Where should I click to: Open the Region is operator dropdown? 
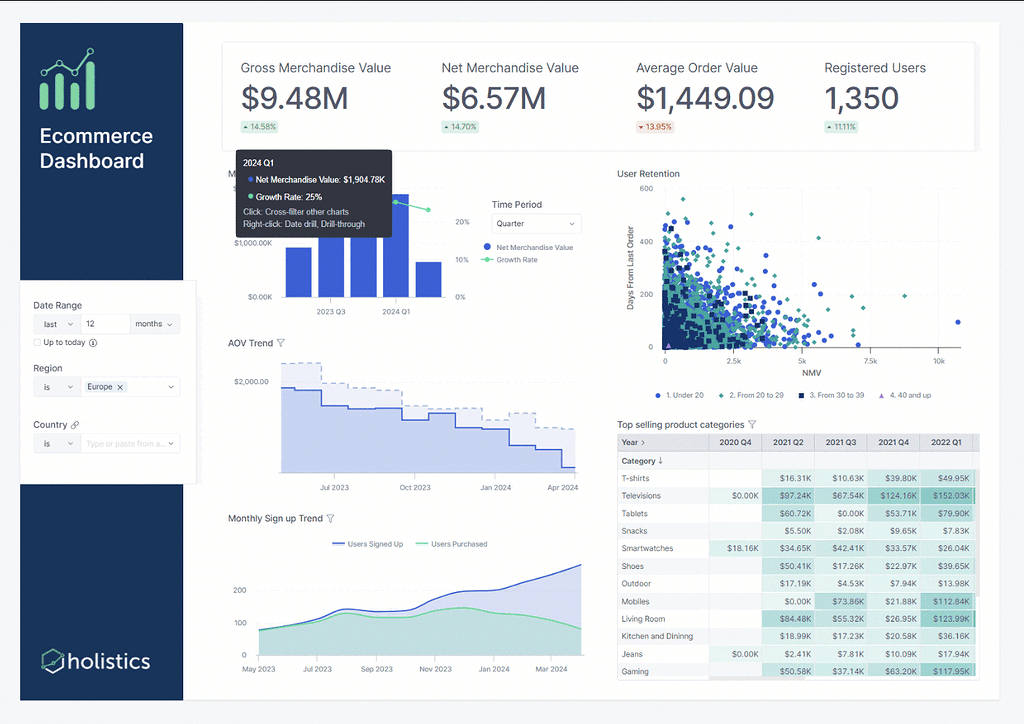55,387
